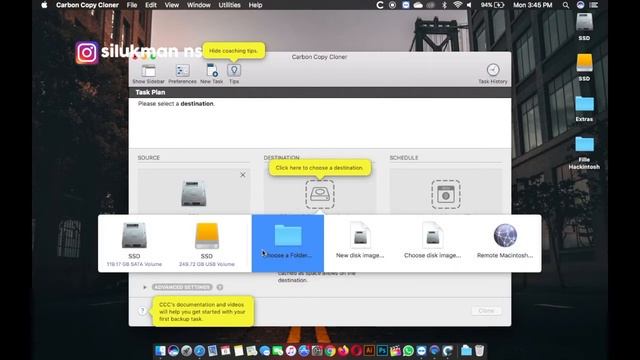
Task: Open Adobe Illustrator in the Dock
Action: pyautogui.click(x=369, y=351)
